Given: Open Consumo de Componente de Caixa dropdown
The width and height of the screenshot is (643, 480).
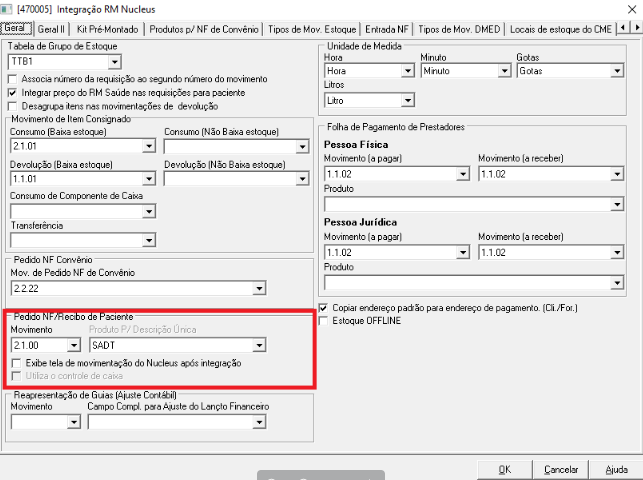Looking at the screenshot, I should pos(149,212).
